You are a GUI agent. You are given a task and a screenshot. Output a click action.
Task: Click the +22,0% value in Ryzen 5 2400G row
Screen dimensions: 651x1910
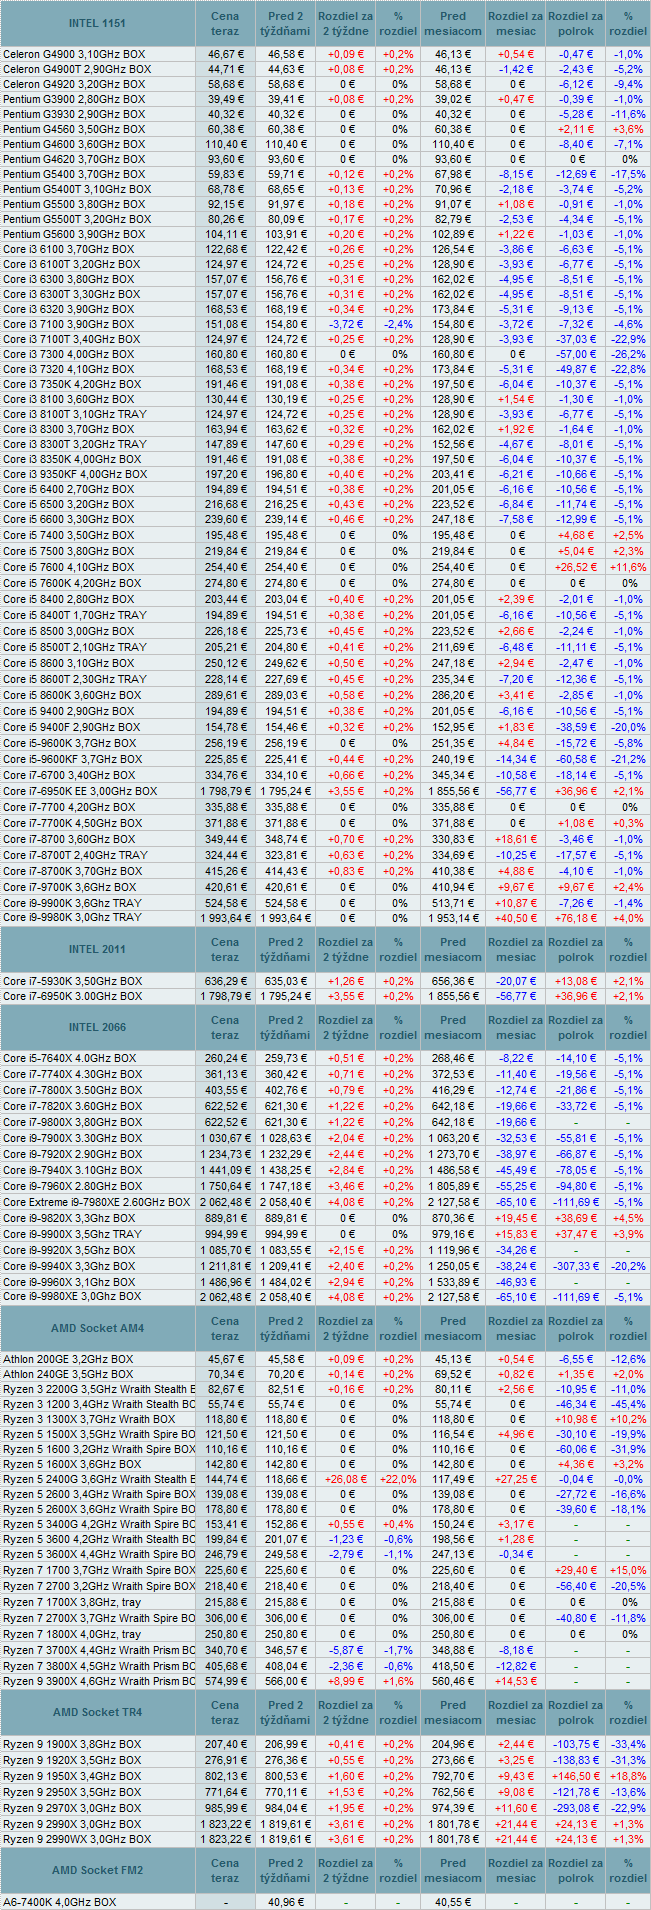coord(398,1479)
